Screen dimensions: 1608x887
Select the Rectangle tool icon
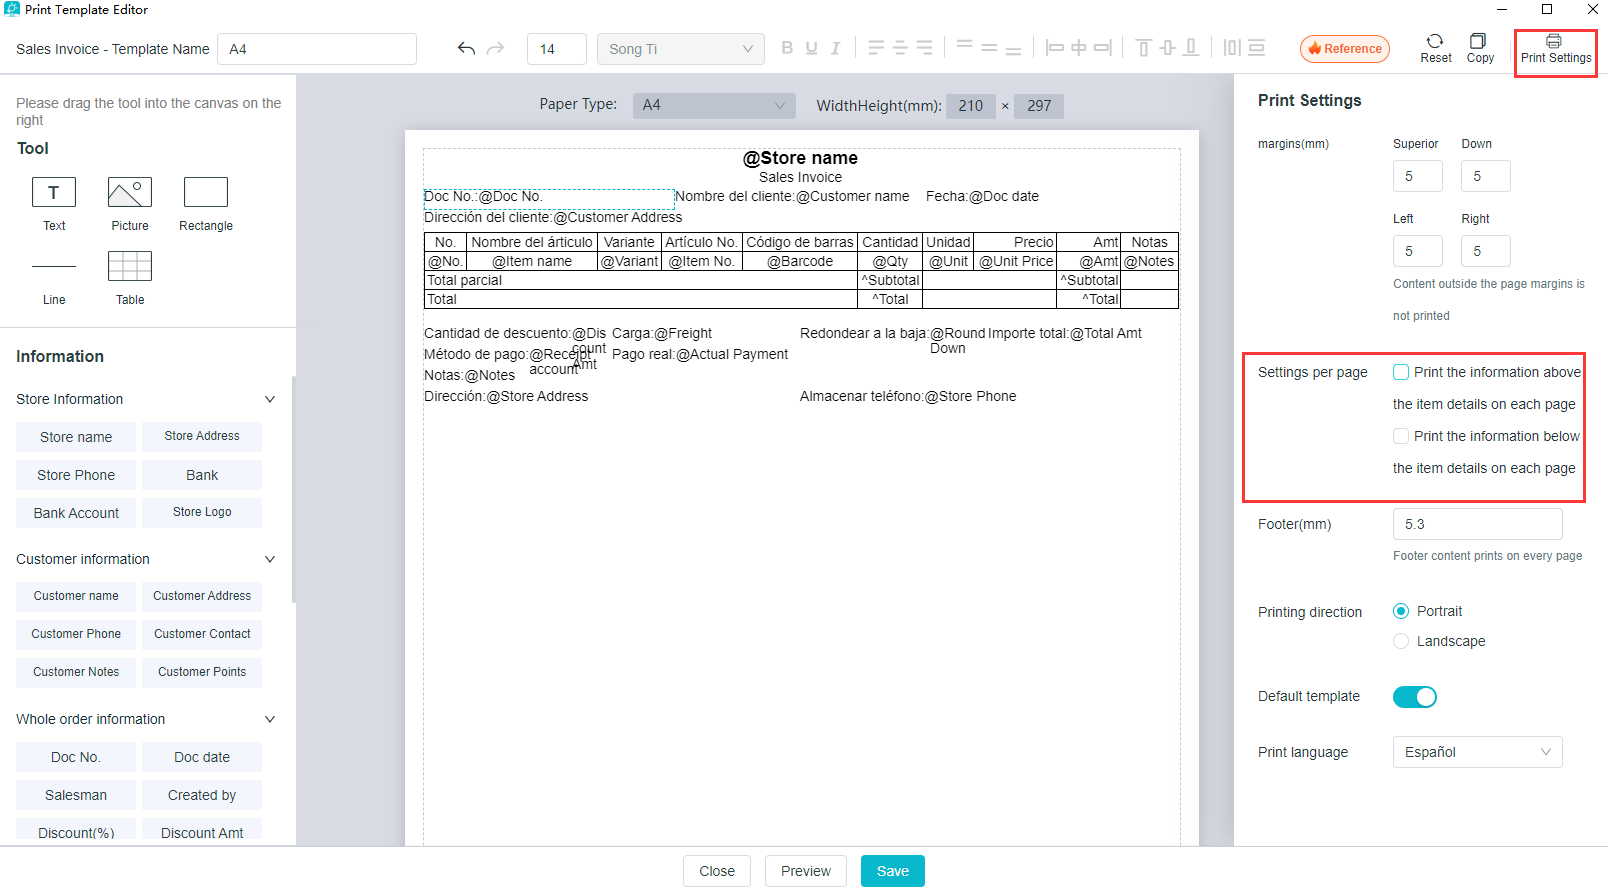pyautogui.click(x=206, y=192)
